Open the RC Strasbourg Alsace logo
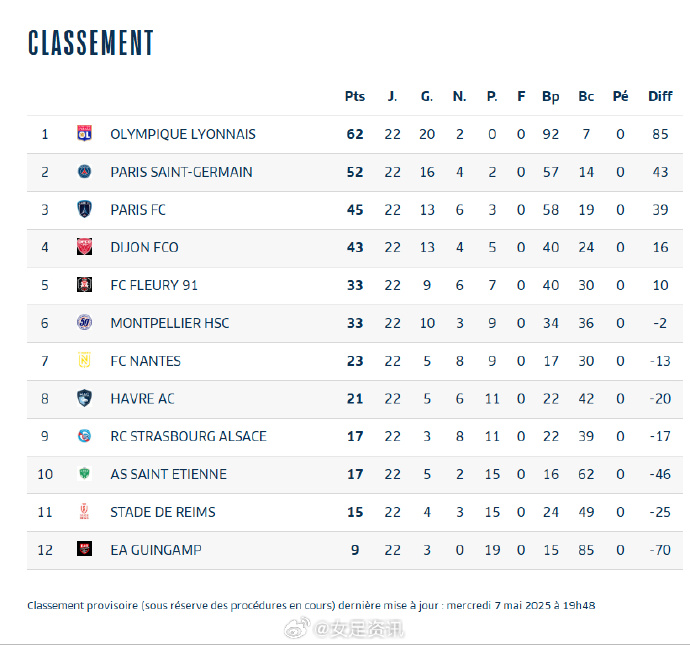Image resolution: width=690 pixels, height=645 pixels. point(84,436)
